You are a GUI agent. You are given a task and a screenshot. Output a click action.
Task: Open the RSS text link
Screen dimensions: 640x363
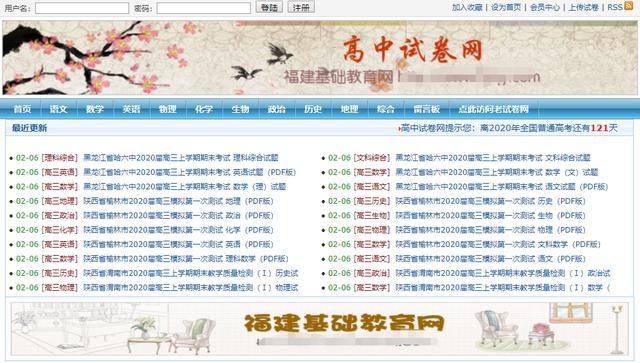click(615, 7)
